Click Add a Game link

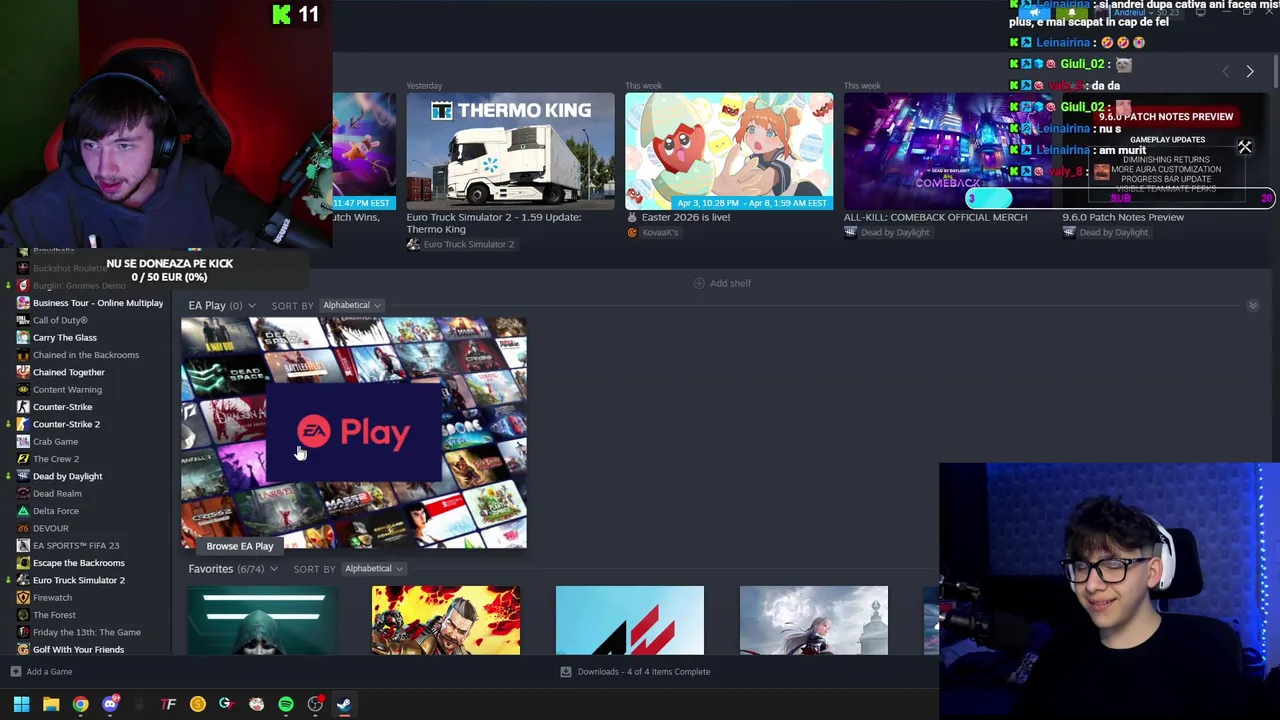pyautogui.click(x=49, y=672)
